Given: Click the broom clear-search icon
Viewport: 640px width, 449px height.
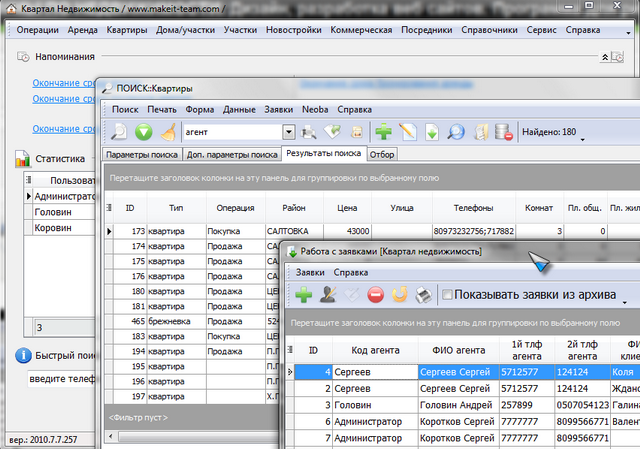Looking at the screenshot, I should pos(169,131).
